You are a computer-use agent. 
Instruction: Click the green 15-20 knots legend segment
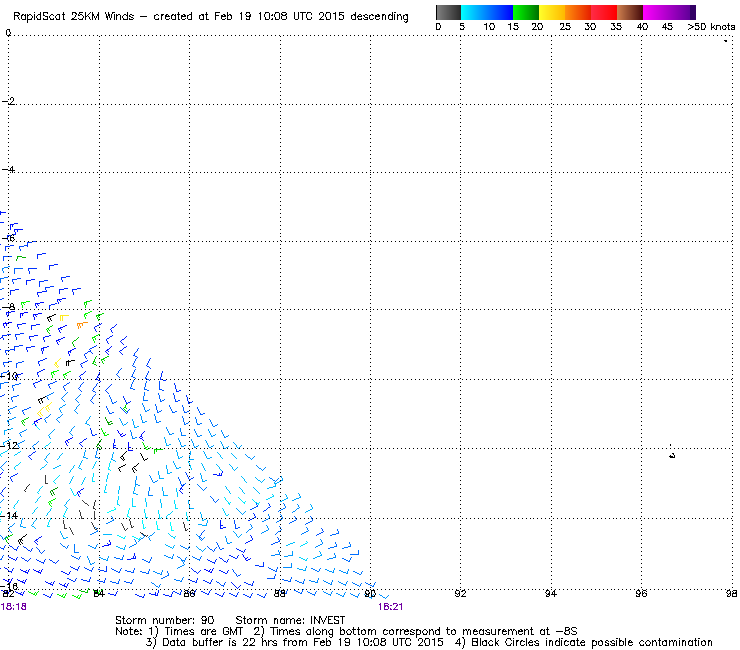point(526,12)
